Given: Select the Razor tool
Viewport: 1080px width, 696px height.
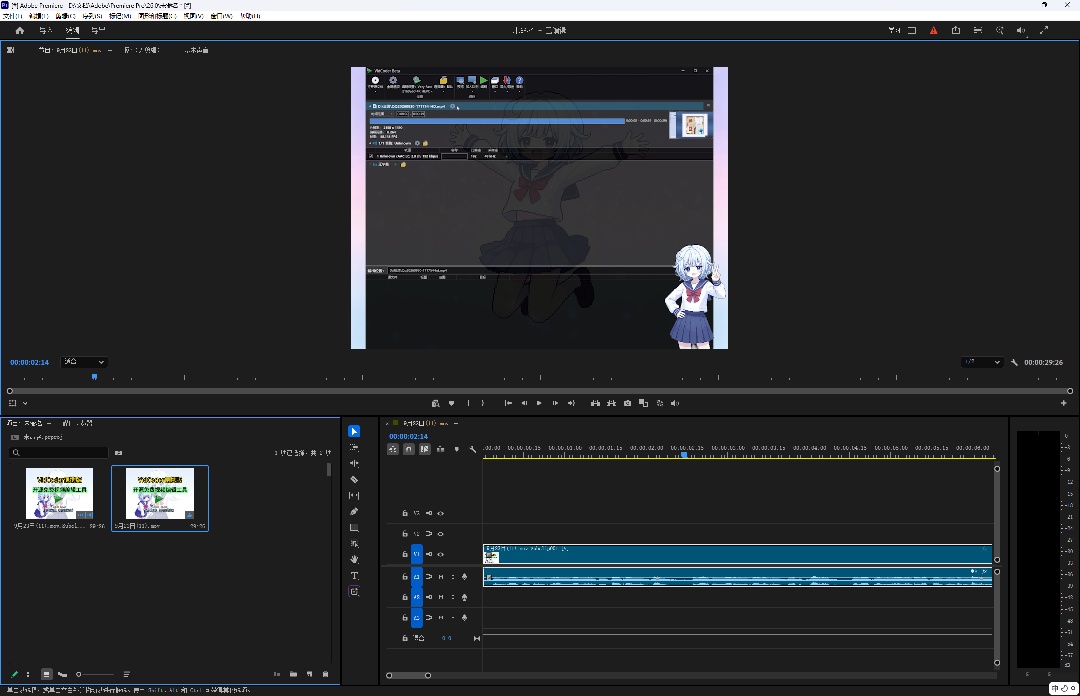Looking at the screenshot, I should (x=354, y=480).
